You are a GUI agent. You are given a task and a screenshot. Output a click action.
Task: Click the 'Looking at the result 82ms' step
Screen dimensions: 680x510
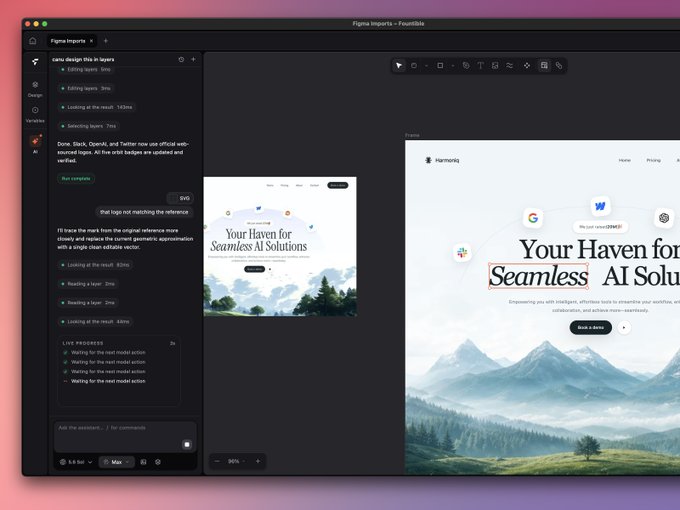[95, 265]
